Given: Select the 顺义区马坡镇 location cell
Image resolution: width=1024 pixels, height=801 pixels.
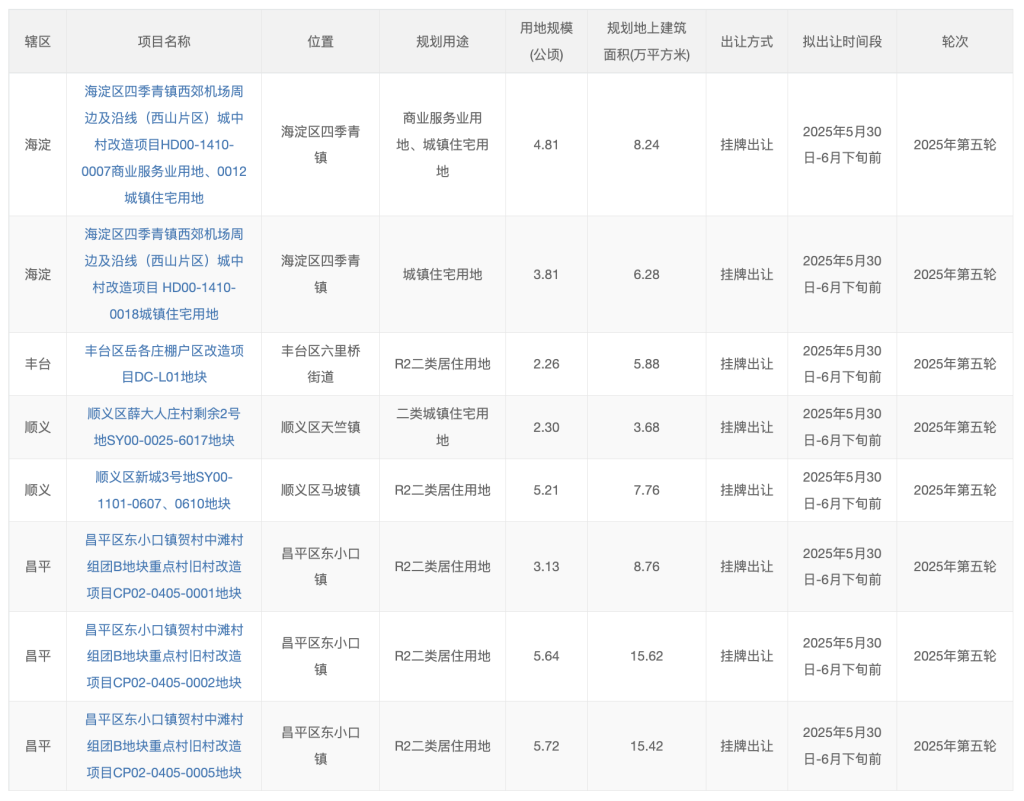Looking at the screenshot, I should (320, 490).
